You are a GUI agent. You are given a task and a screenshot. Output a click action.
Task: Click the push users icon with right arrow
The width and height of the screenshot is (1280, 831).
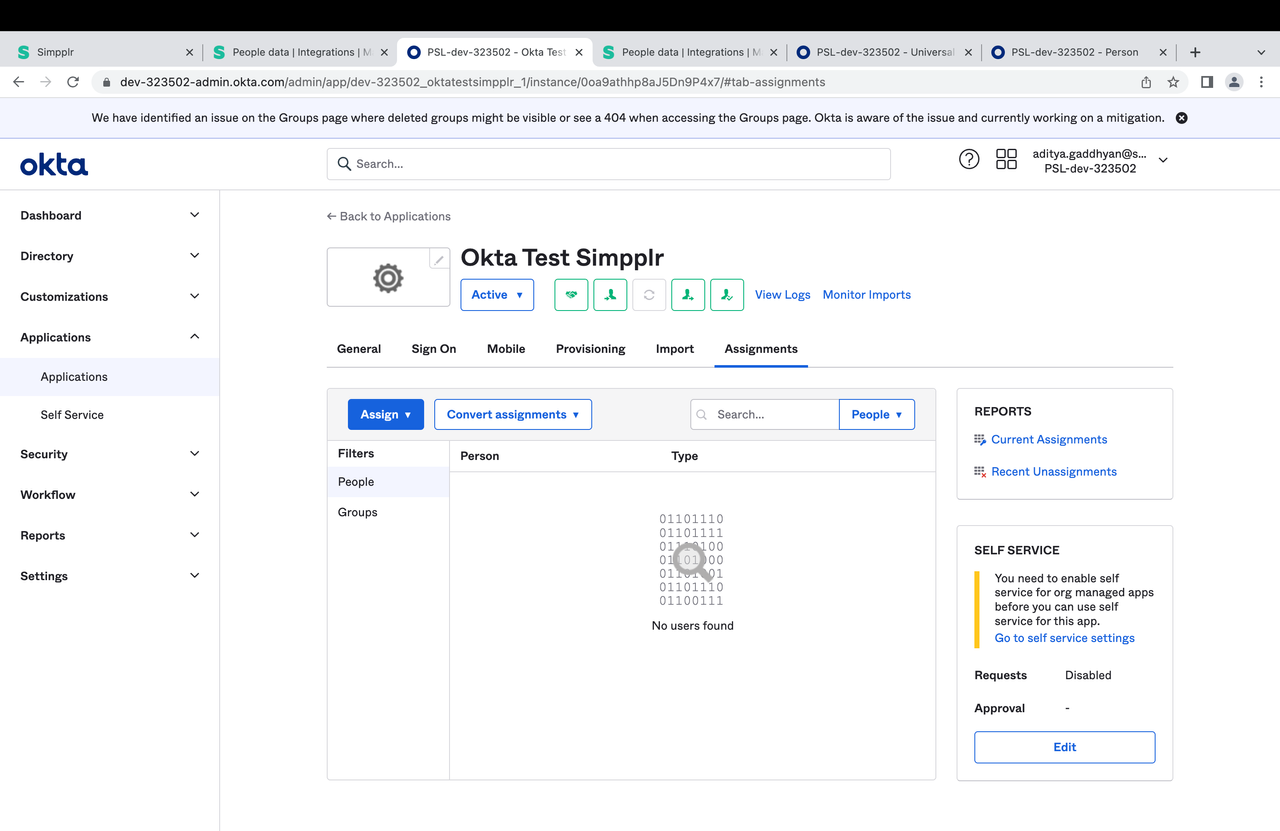click(688, 295)
